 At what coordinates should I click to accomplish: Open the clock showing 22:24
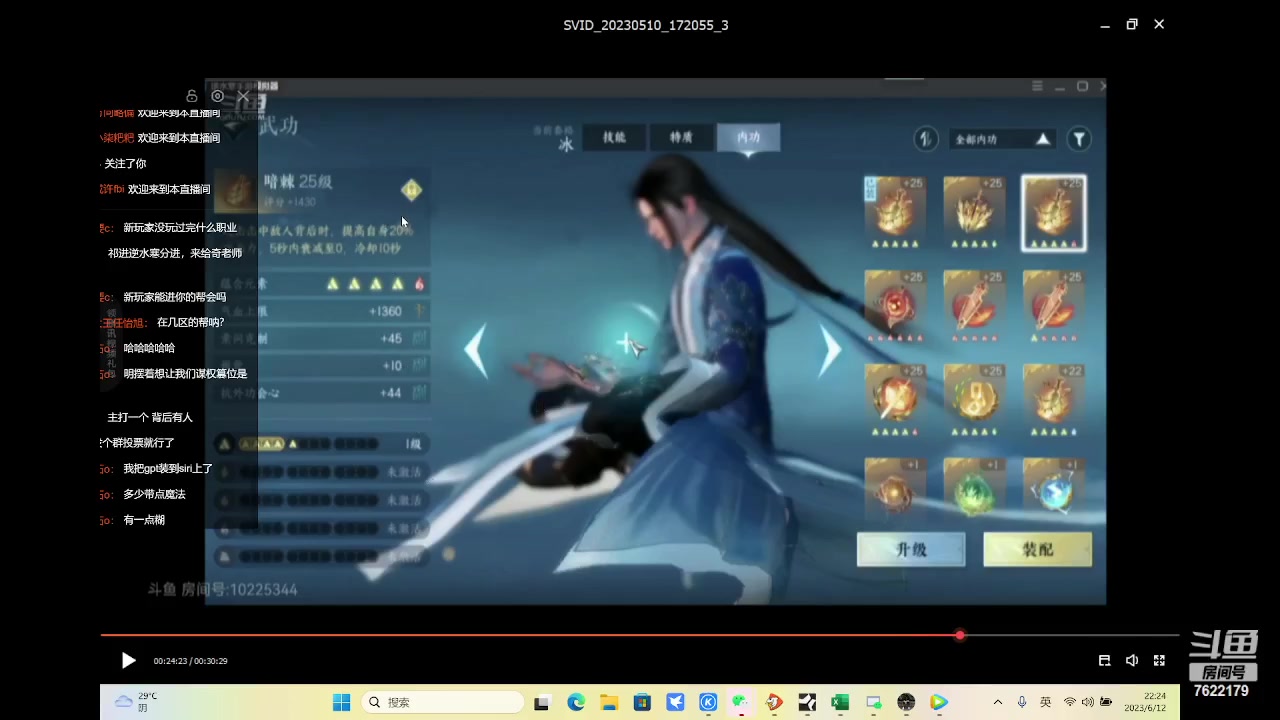click(1145, 701)
